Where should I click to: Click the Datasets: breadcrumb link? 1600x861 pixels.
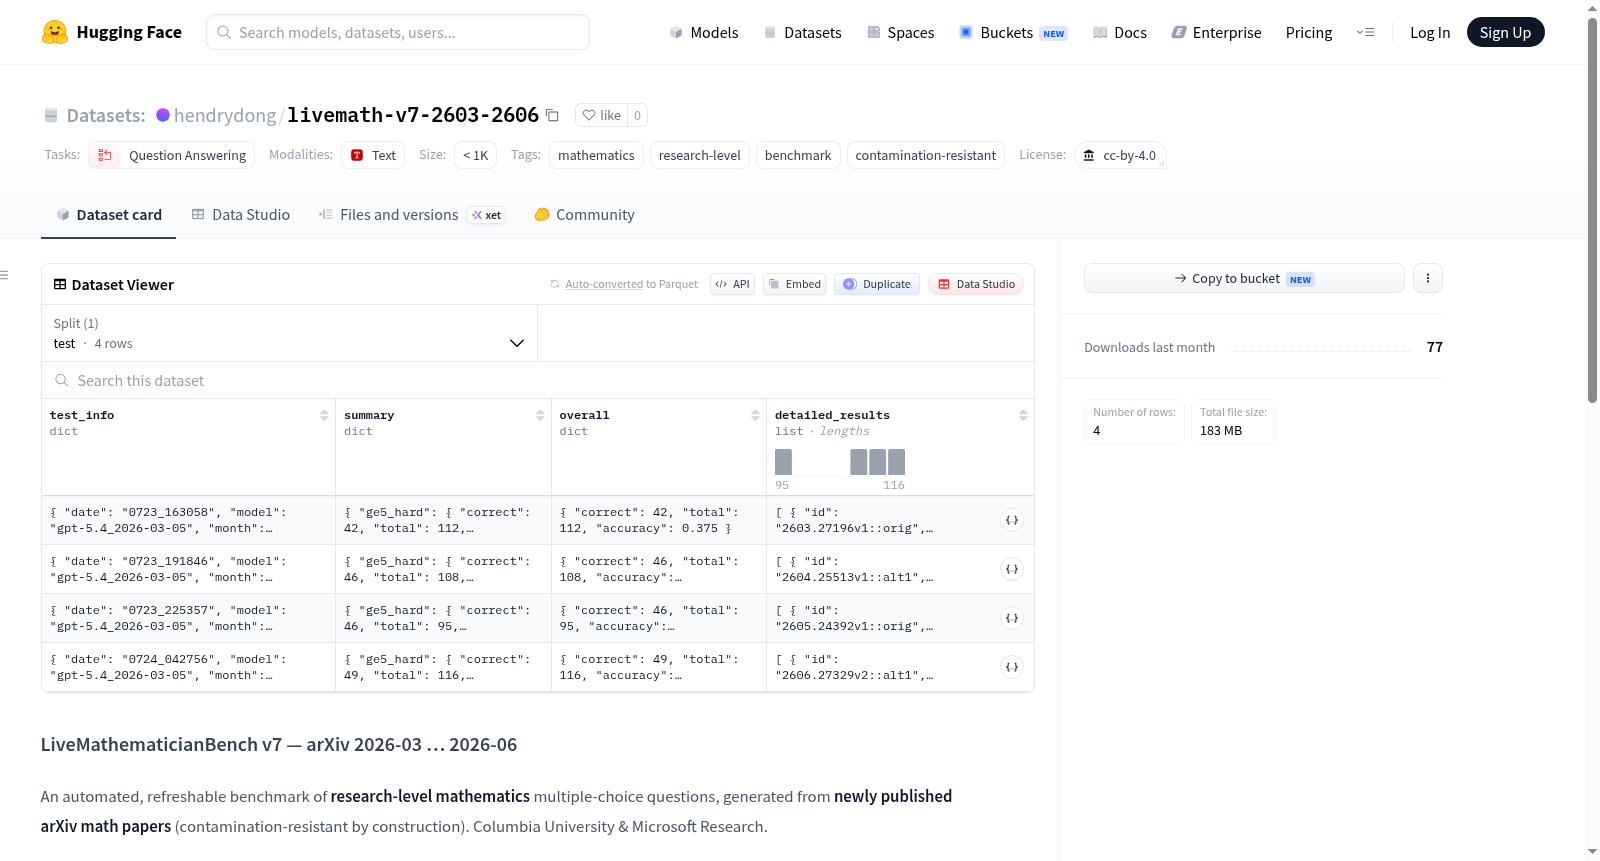(x=106, y=115)
